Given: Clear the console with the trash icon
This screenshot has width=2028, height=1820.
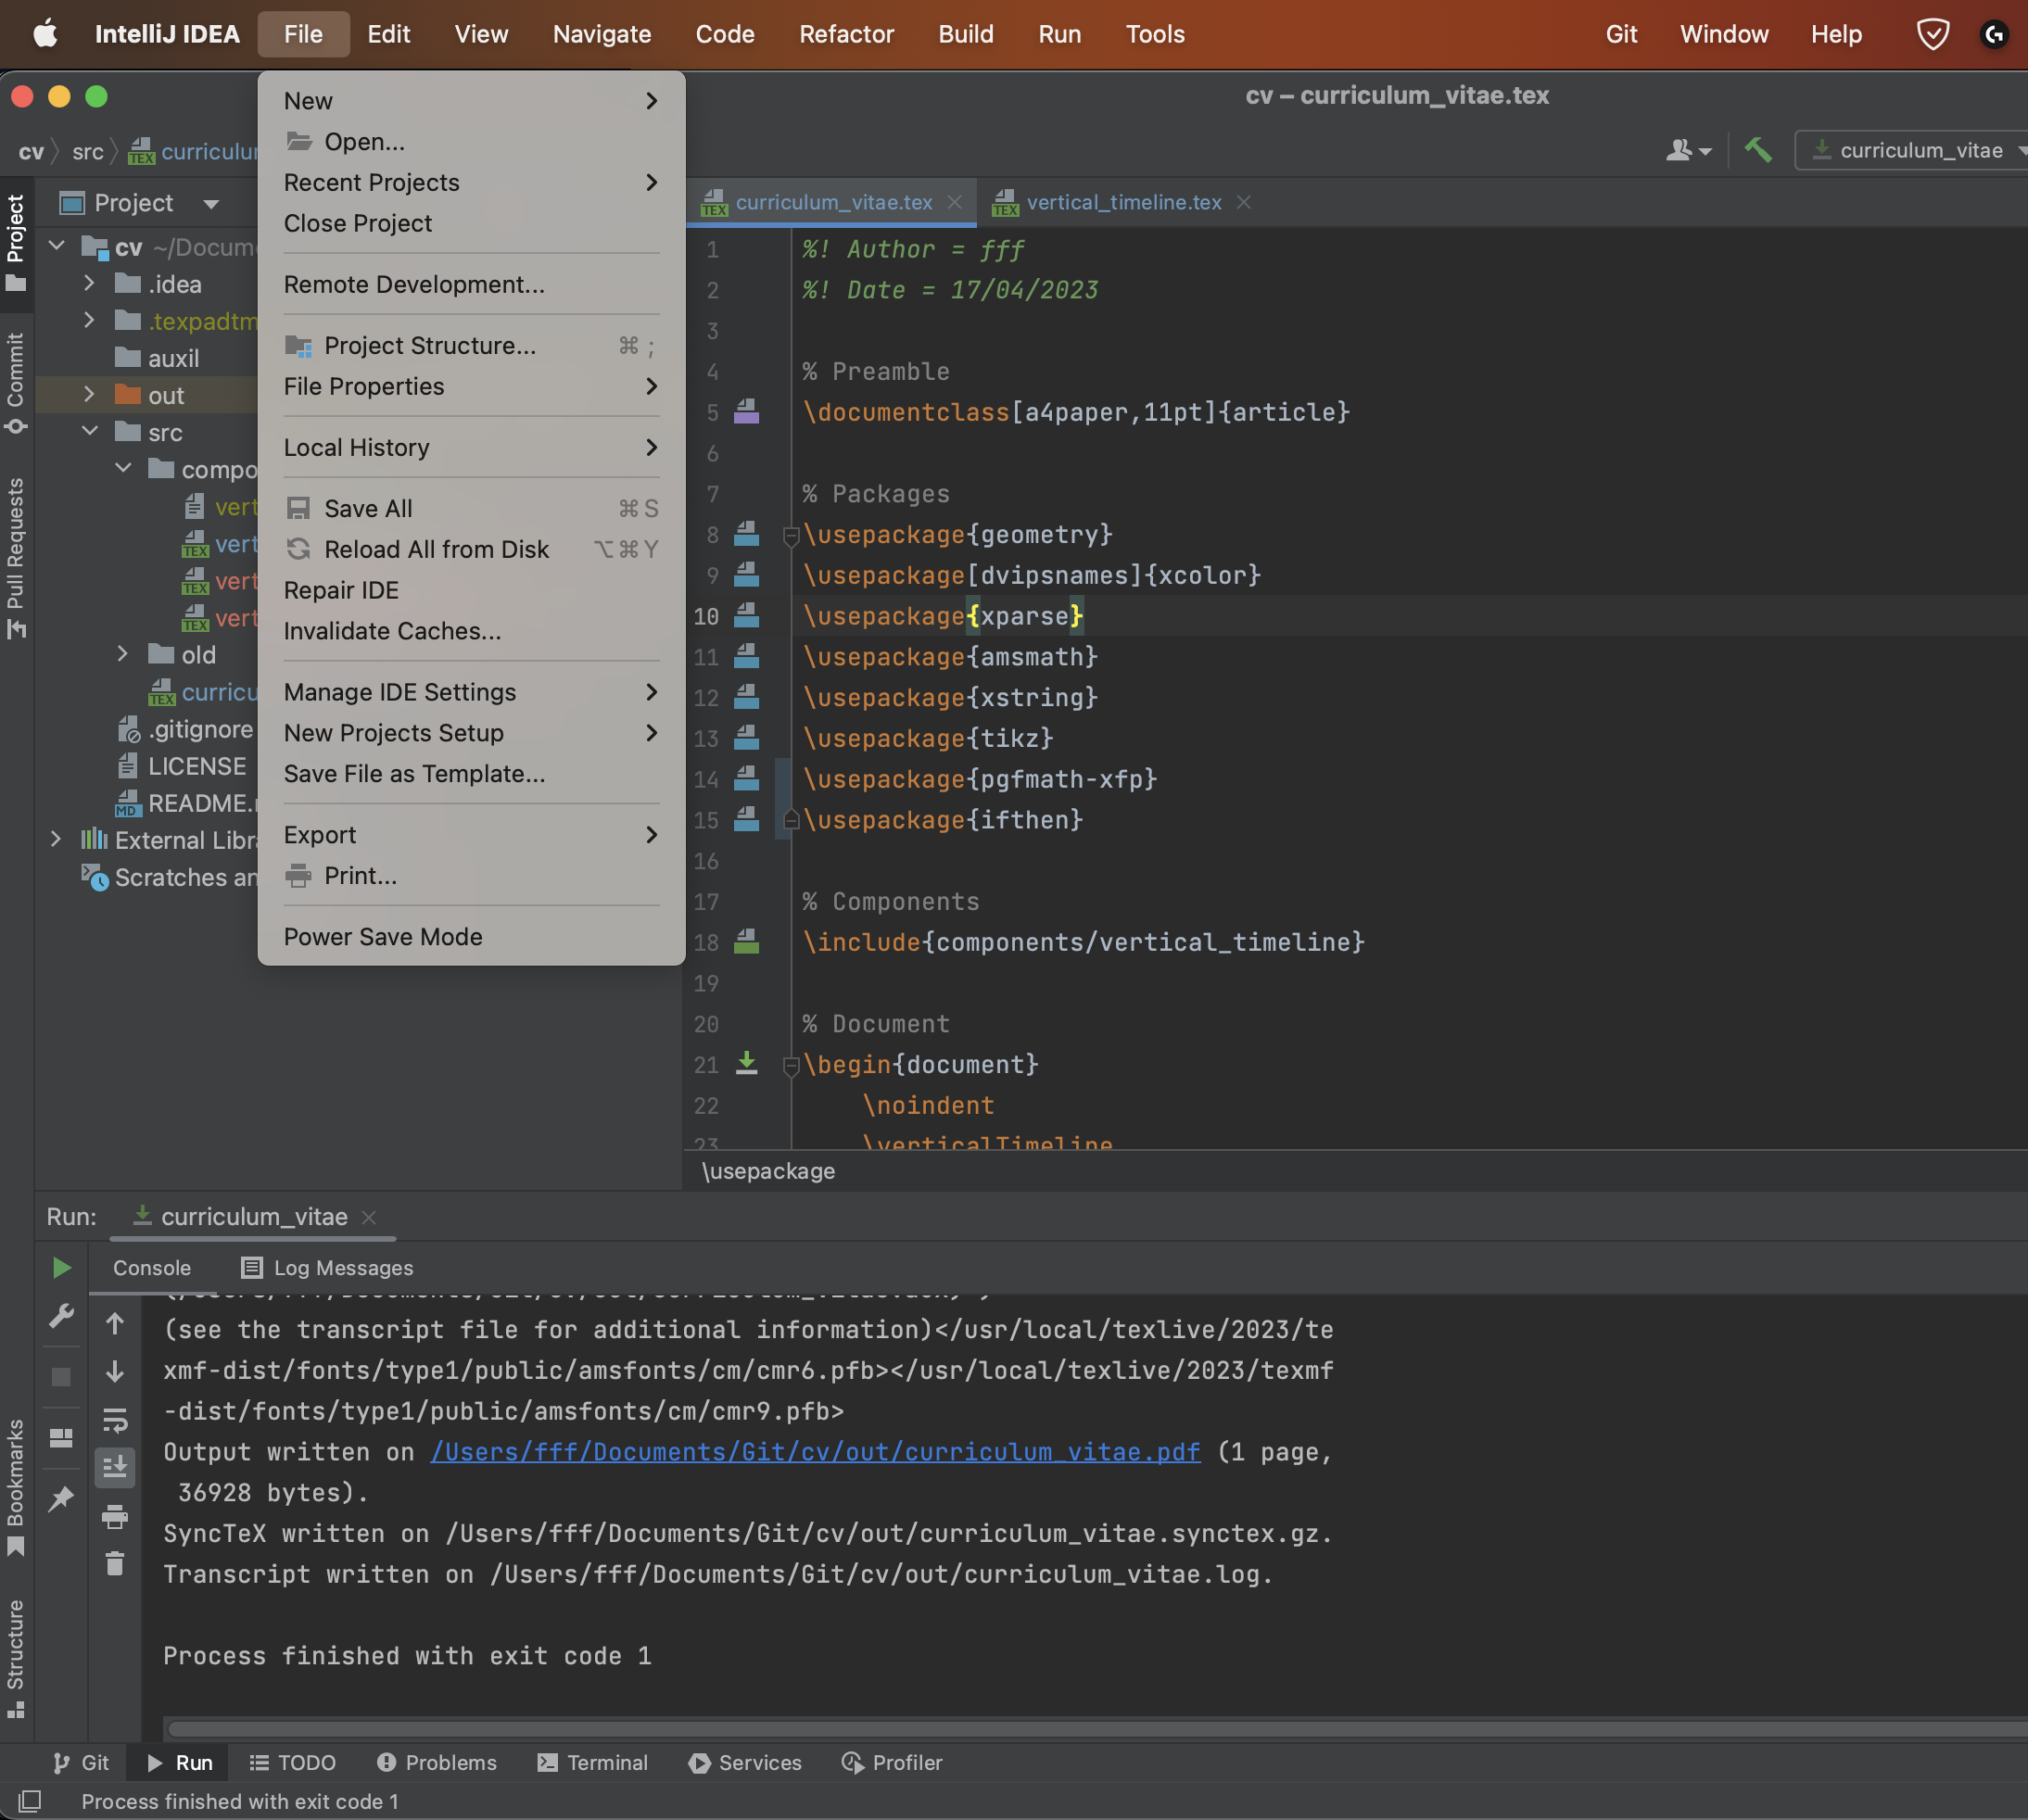Looking at the screenshot, I should click(x=115, y=1563).
